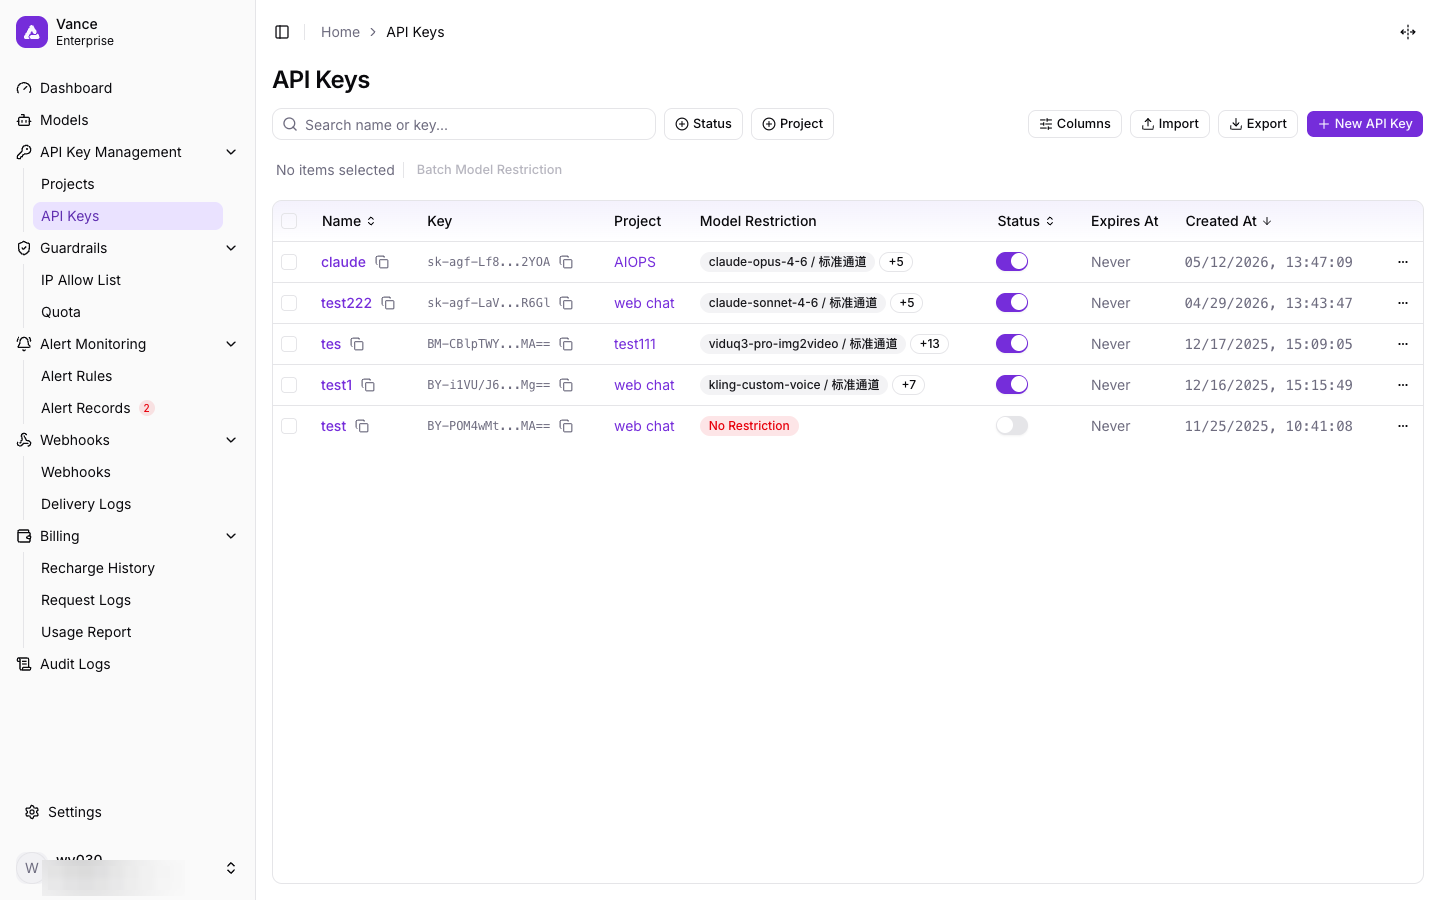Image resolution: width=1440 pixels, height=900 pixels.
Task: Copy key value BY-i1VU/J6...Mg==
Action: point(566,385)
